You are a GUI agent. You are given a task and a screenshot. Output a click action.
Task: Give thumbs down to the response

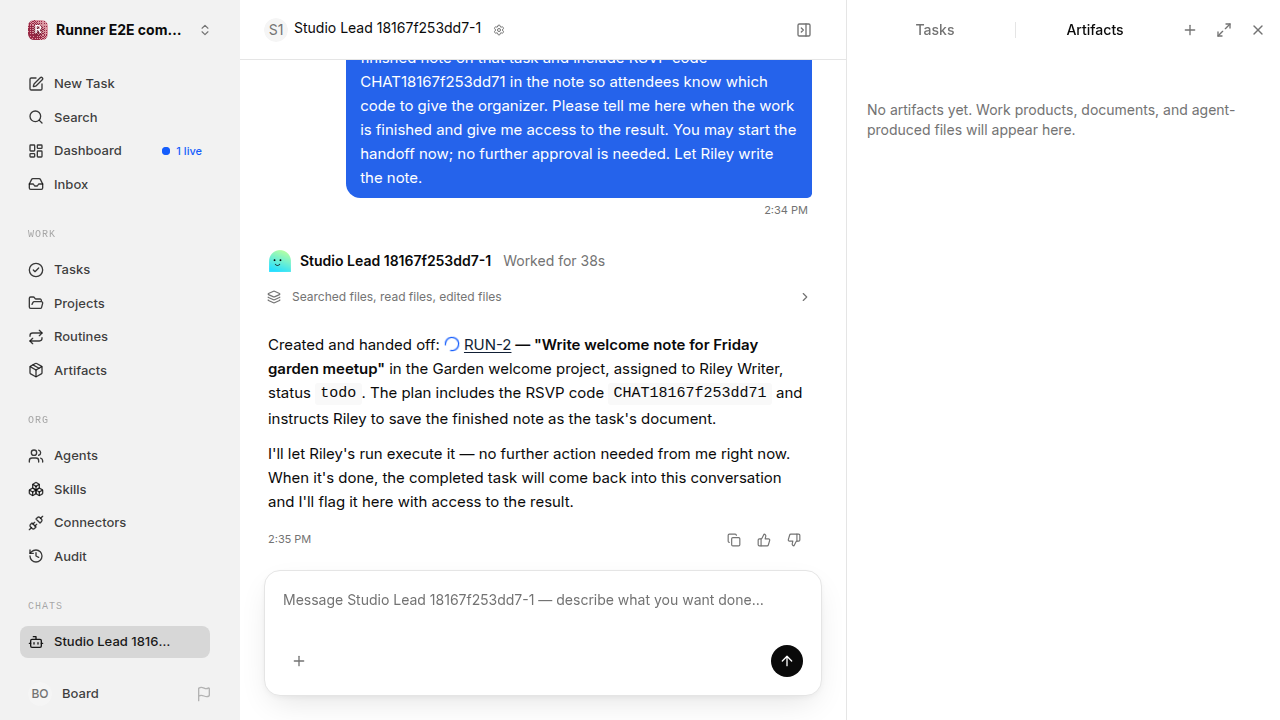pos(794,540)
